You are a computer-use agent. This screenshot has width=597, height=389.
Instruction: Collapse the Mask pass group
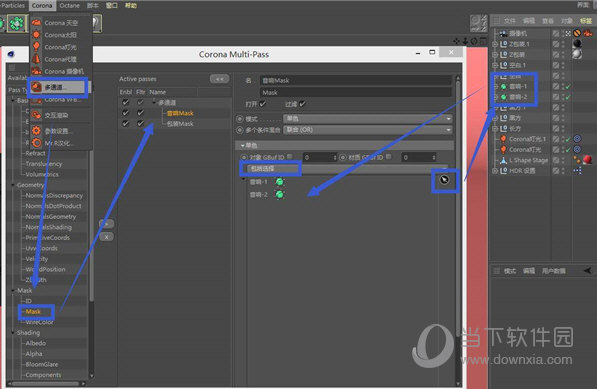[13, 290]
